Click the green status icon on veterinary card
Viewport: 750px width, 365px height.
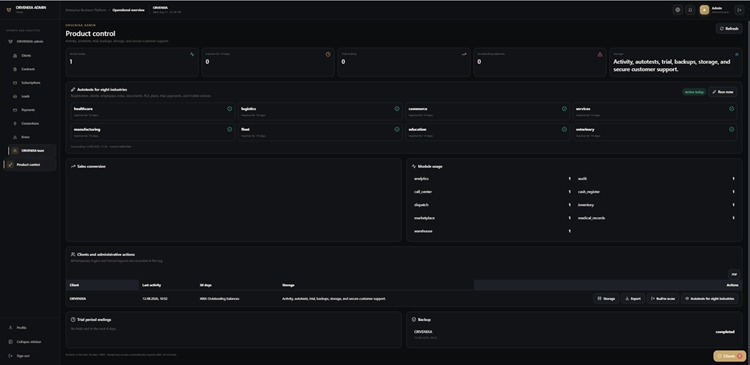click(731, 129)
